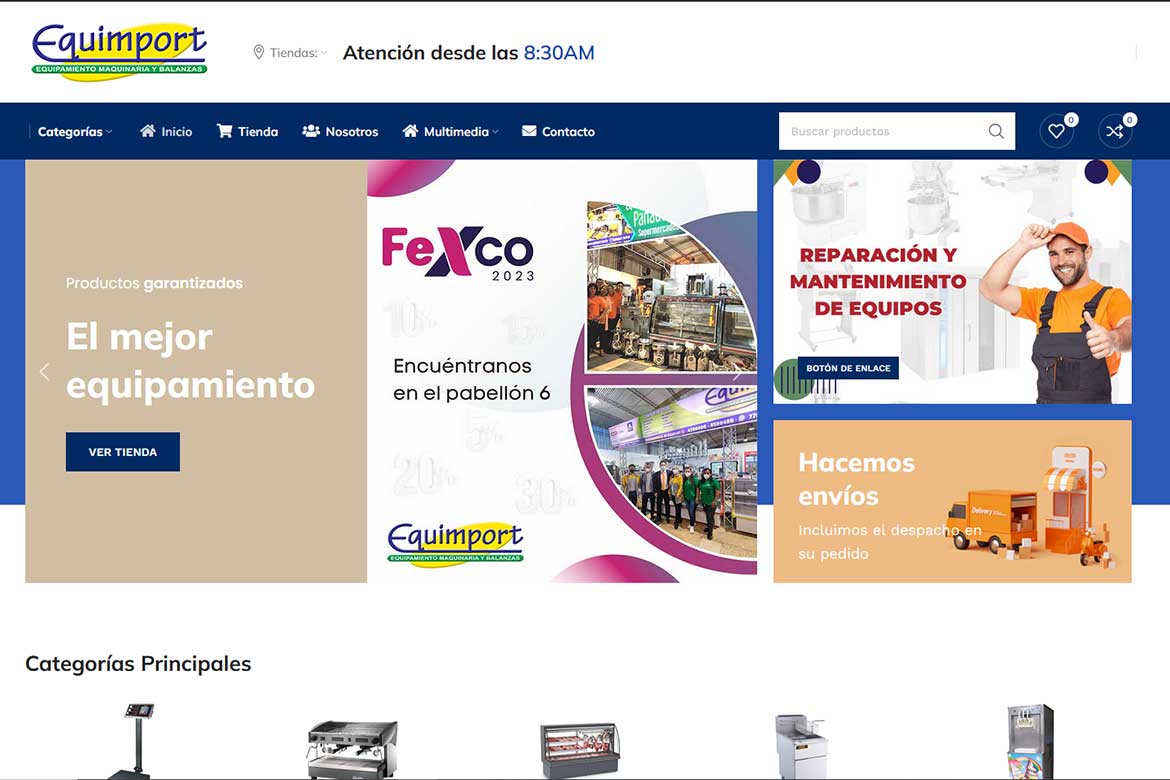The width and height of the screenshot is (1170, 780).
Task: Click the BOTÓN DE ENLACE button
Action: tap(848, 368)
